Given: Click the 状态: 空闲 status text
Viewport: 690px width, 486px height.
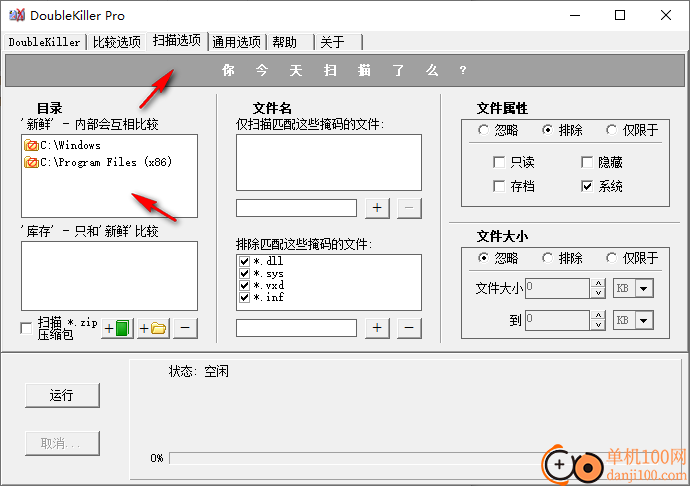Looking at the screenshot, I should pos(198,371).
